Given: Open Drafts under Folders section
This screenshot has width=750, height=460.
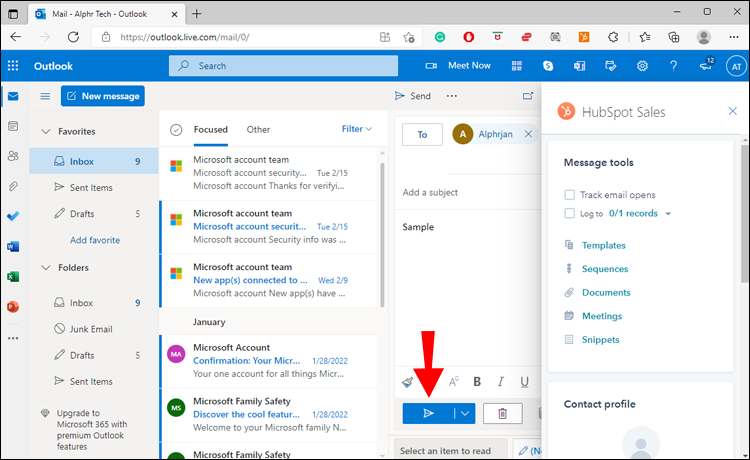Looking at the screenshot, I should click(x=94, y=355).
